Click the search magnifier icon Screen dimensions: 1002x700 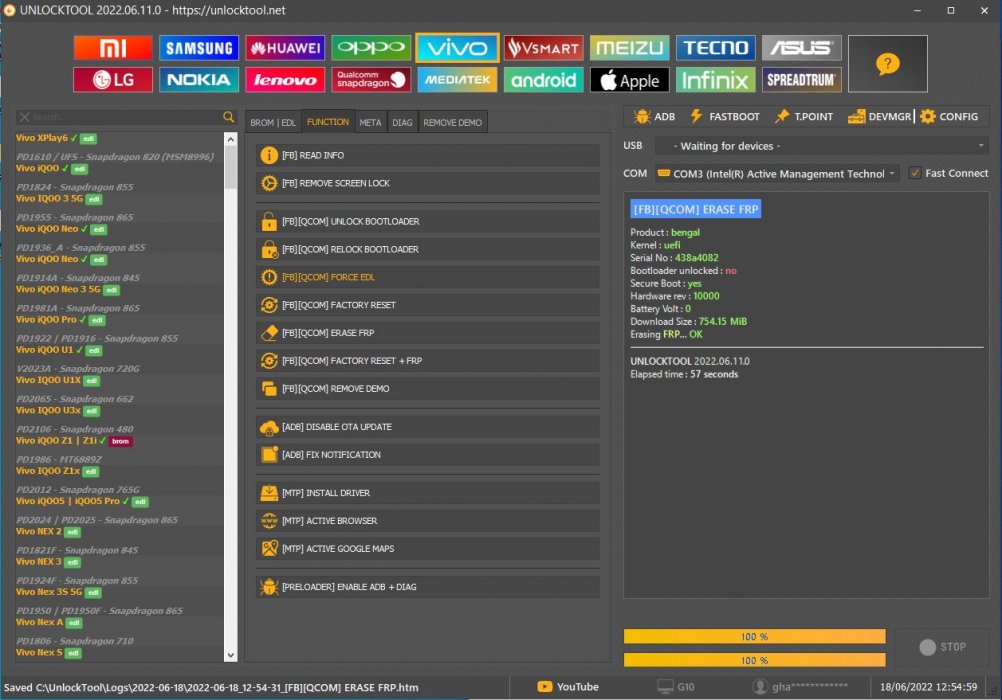pyautogui.click(x=228, y=117)
